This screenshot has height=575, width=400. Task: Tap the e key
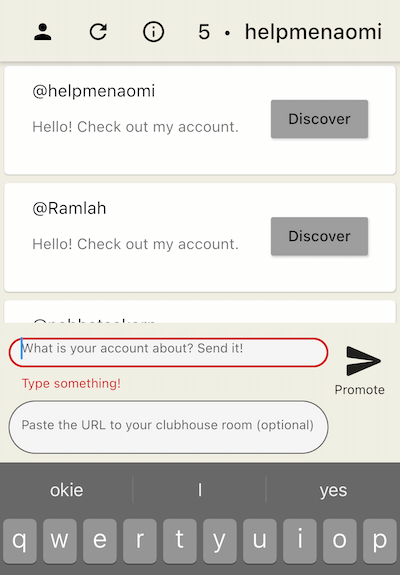pyautogui.click(x=100, y=541)
